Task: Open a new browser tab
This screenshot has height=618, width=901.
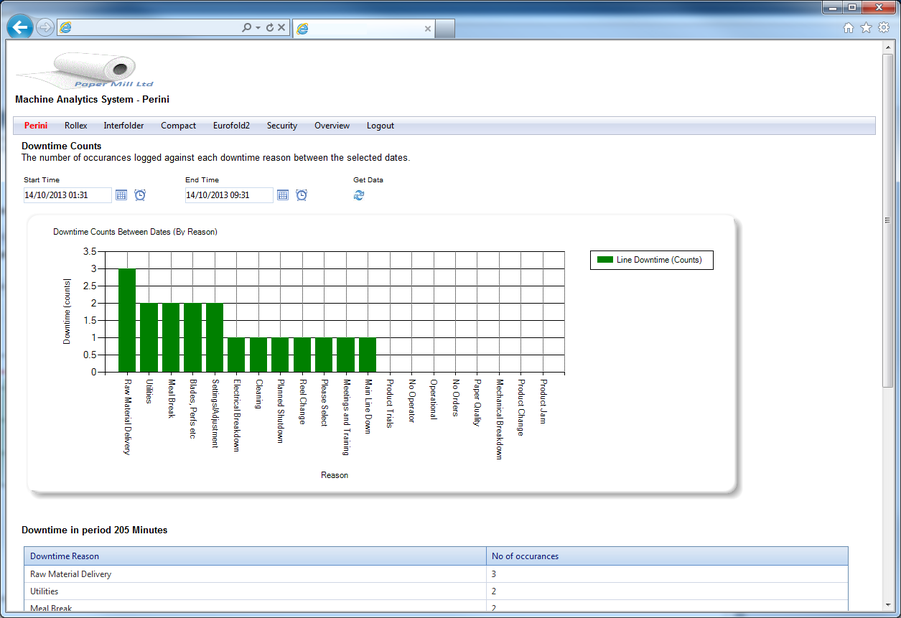Action: 445,29
